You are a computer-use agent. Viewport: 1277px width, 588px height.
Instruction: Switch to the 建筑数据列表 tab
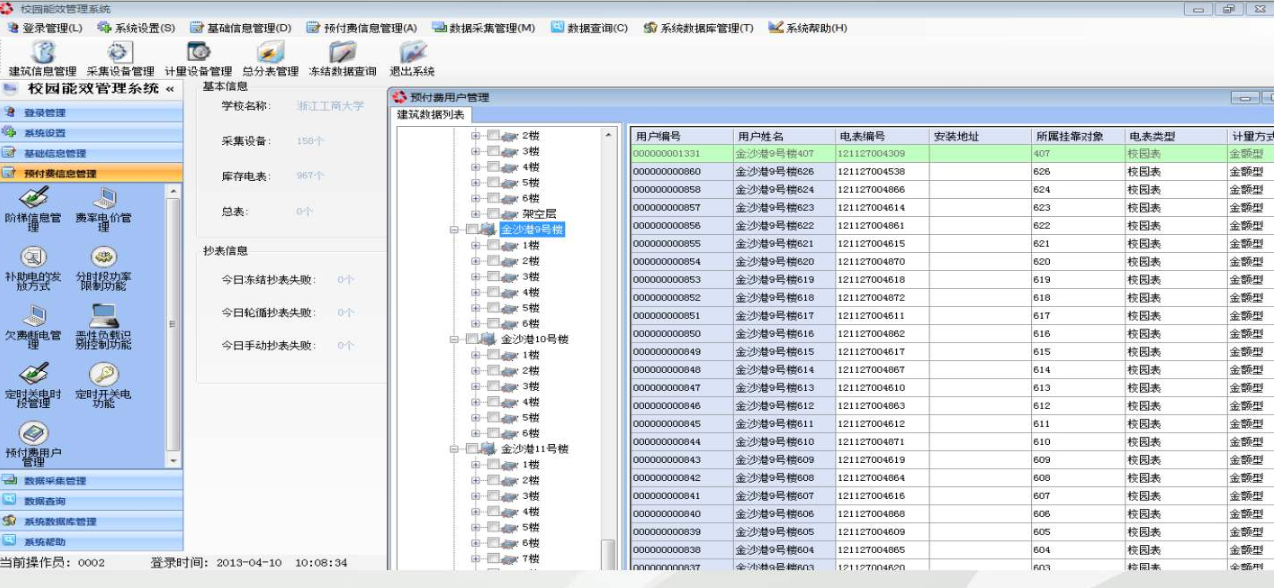[431, 115]
